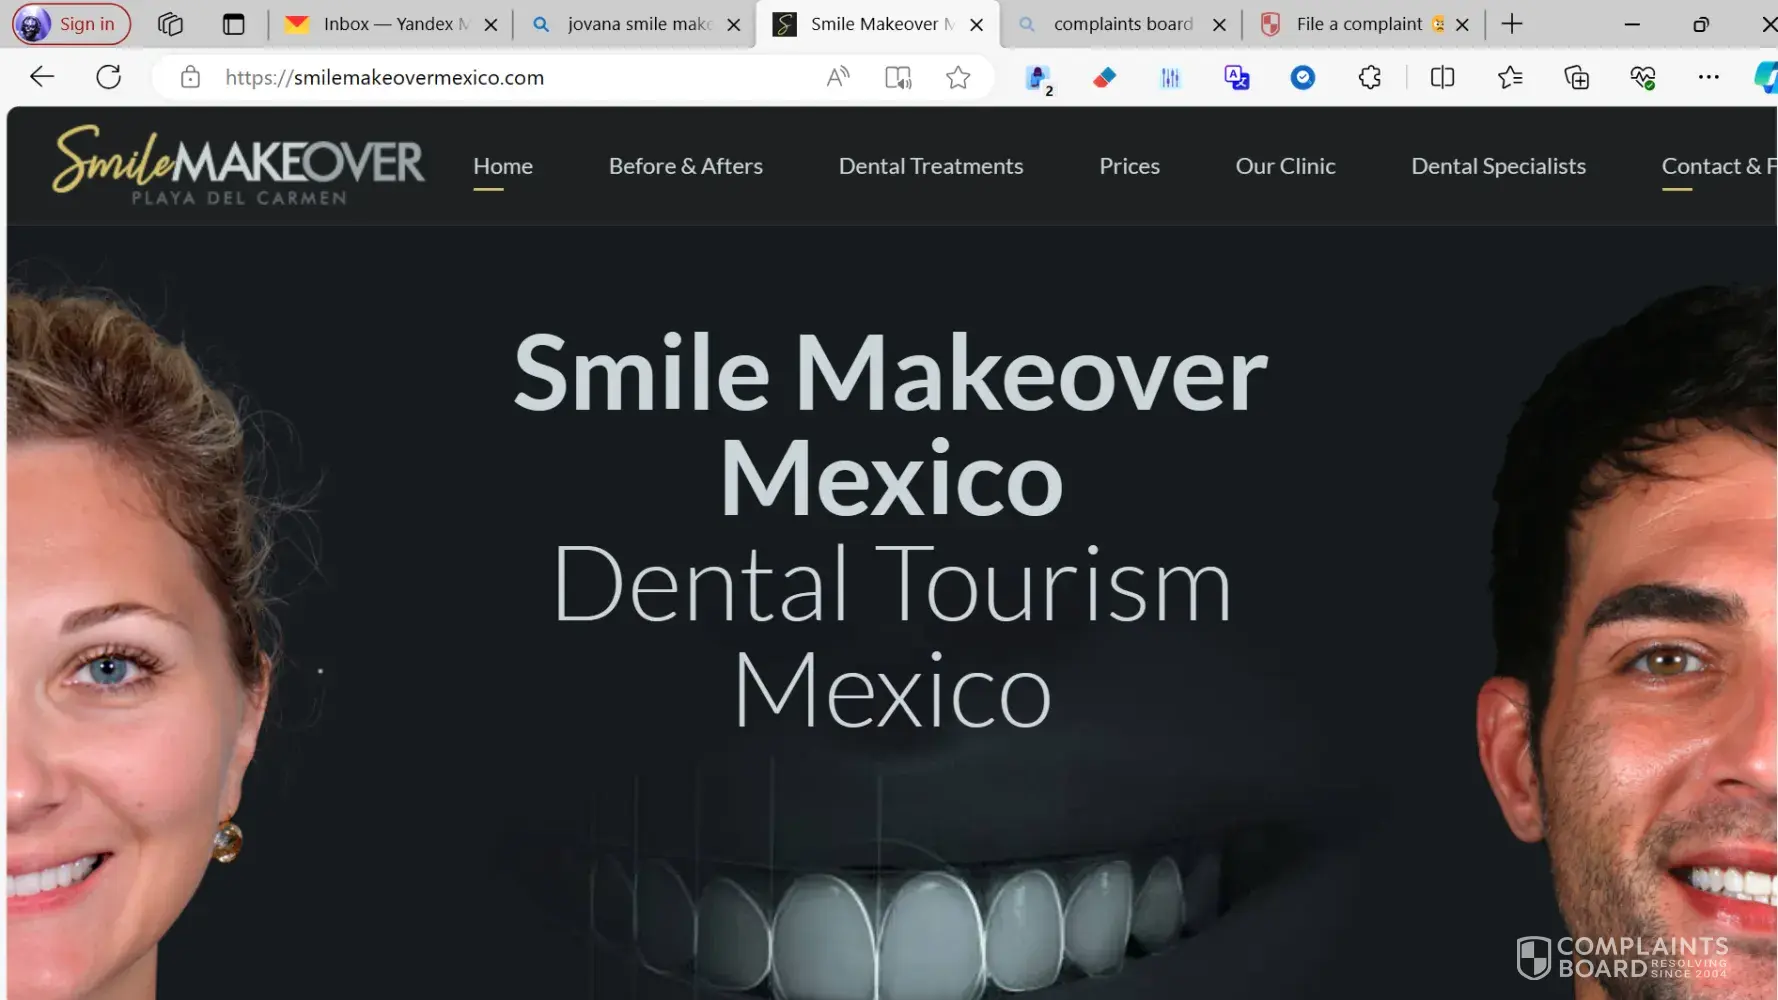The width and height of the screenshot is (1778, 1000).
Task: Enter Immersive Reader mode
Action: (x=898, y=77)
